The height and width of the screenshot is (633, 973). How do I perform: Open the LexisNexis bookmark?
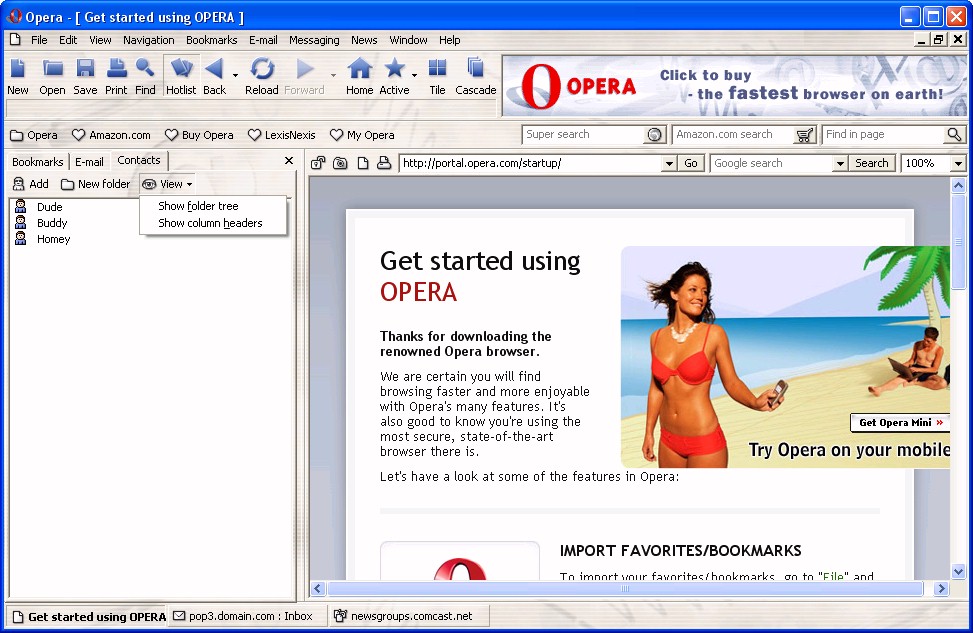(282, 135)
